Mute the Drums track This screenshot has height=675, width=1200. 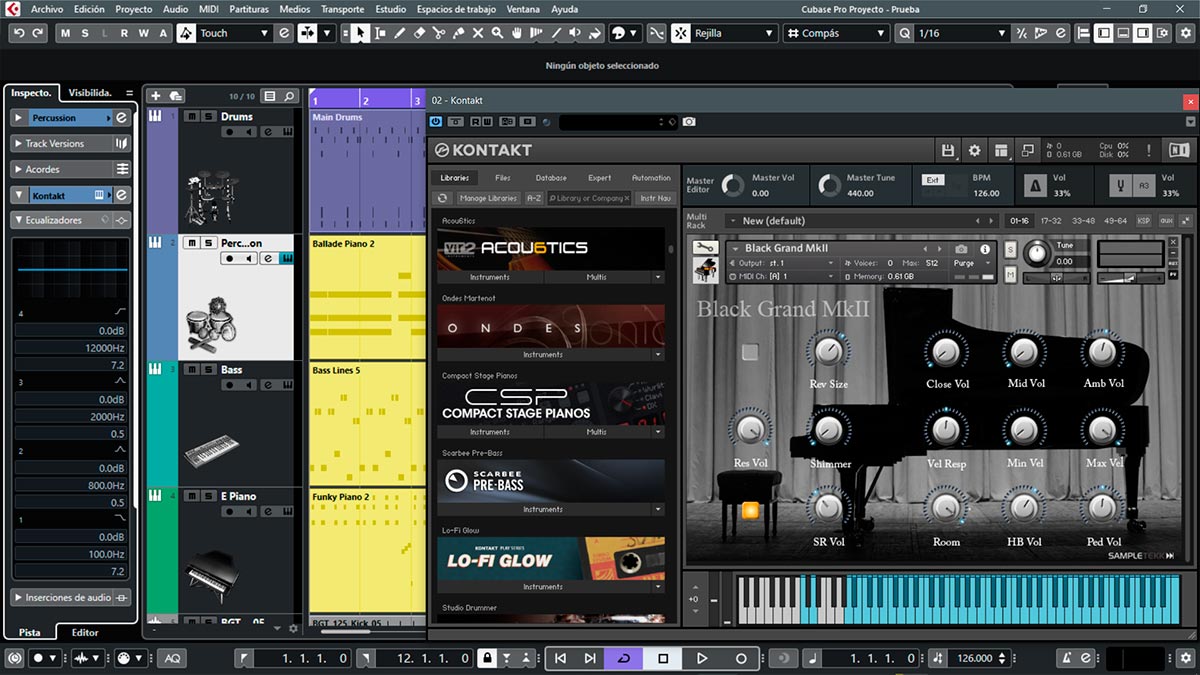(192, 116)
